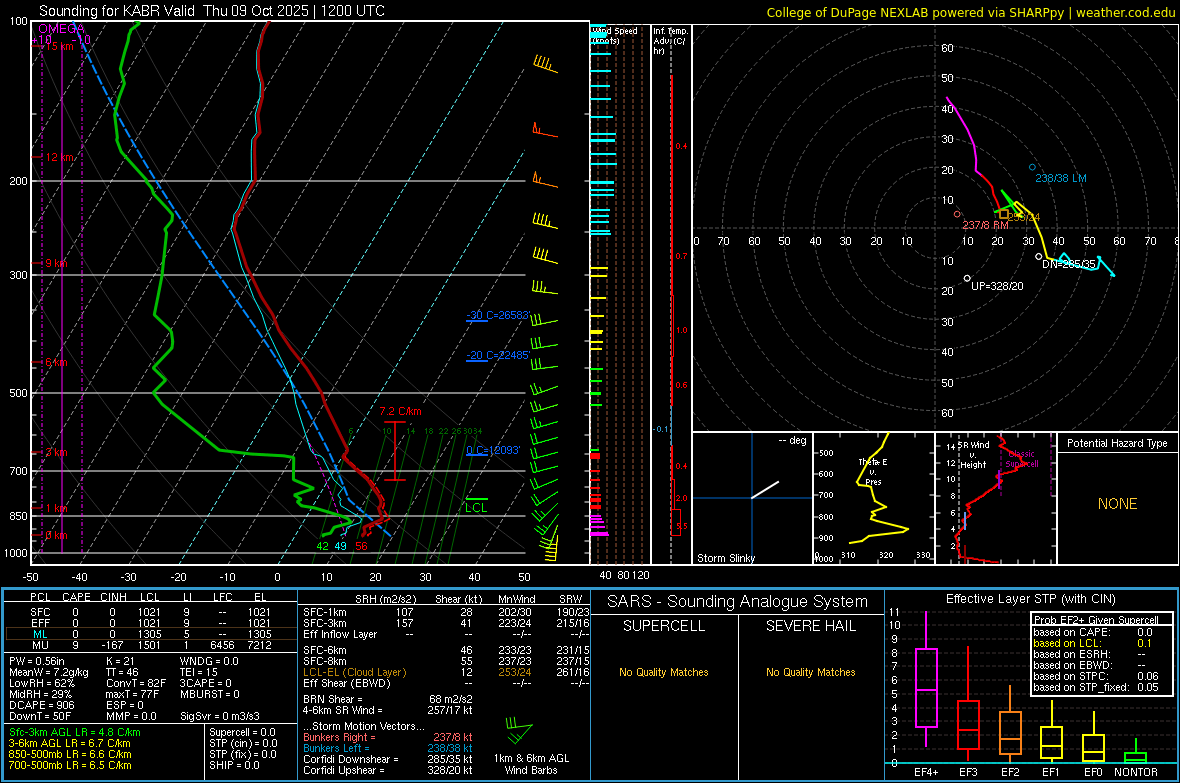Click the PW = 0.56in value
Screen dimensions: 1180x783
pos(37,661)
